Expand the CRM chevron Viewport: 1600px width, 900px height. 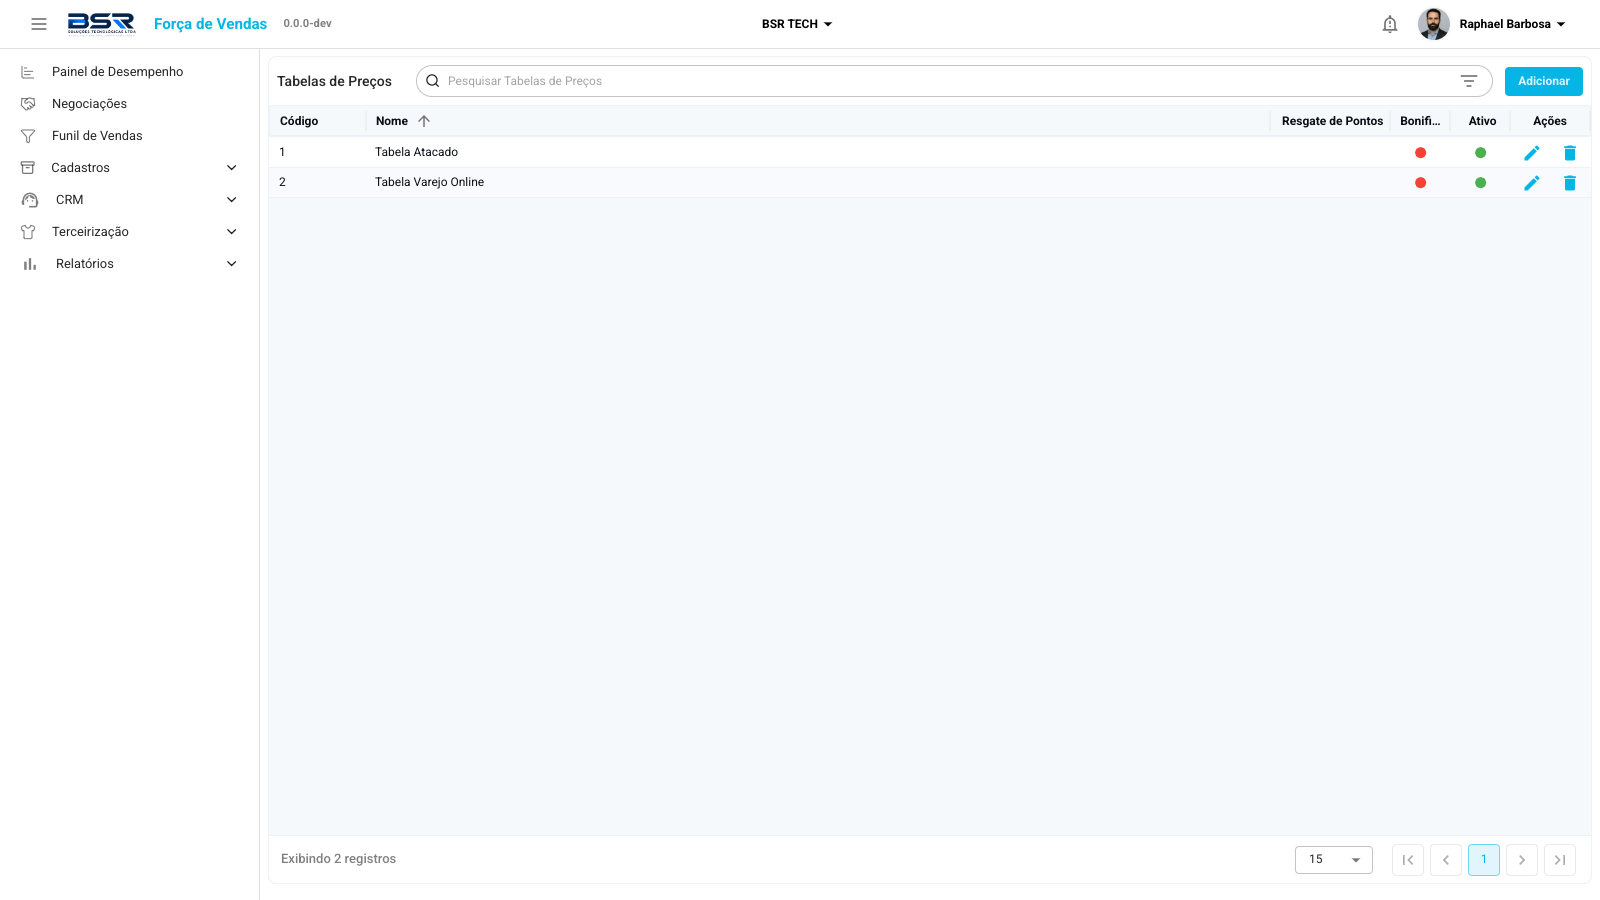point(232,200)
